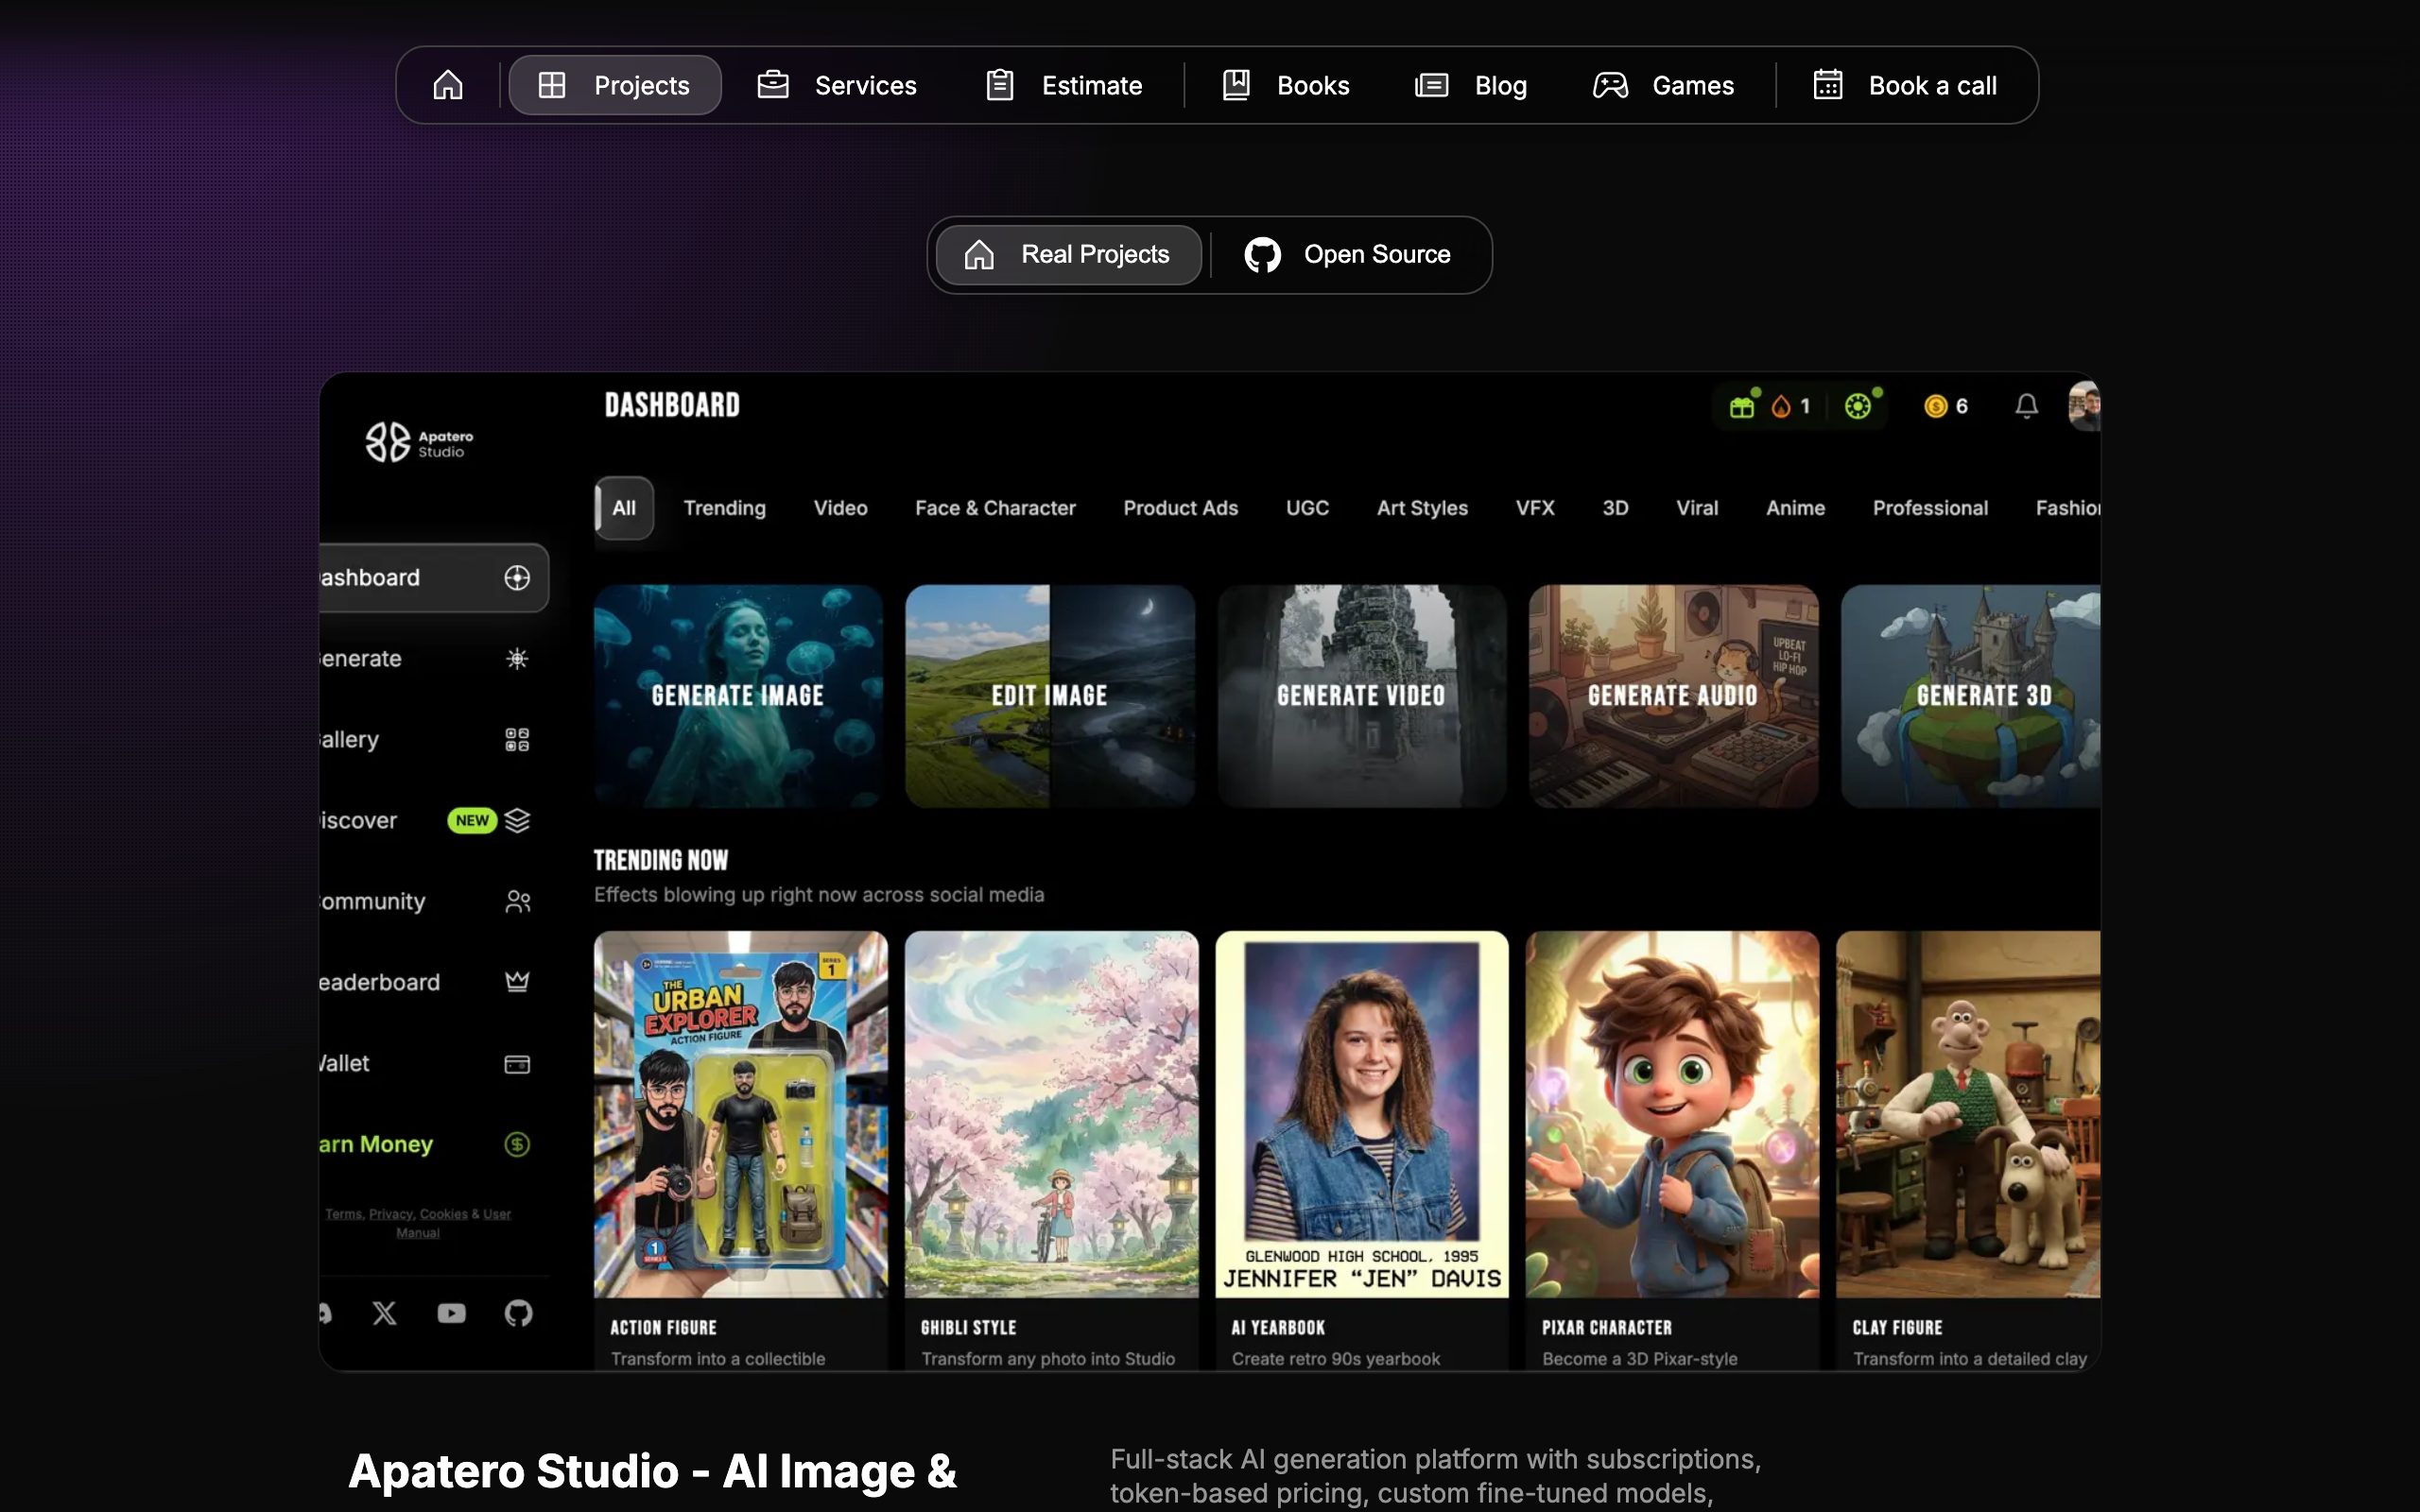Viewport: 2420px width, 1512px height.
Task: Click the gift rewards icon
Action: tap(1742, 406)
